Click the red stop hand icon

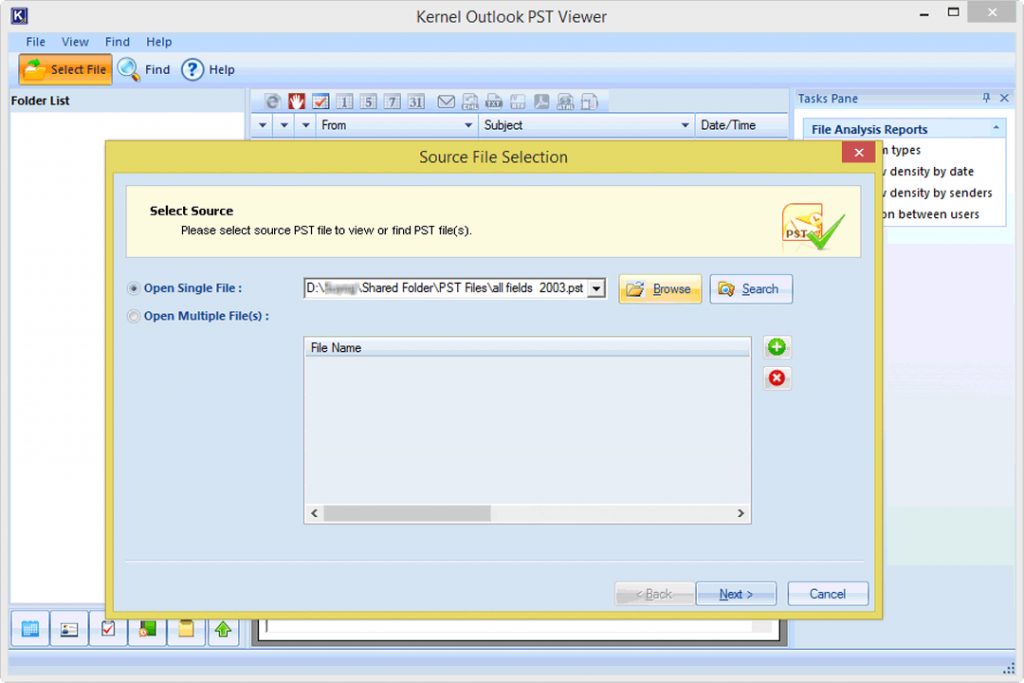[x=296, y=101]
